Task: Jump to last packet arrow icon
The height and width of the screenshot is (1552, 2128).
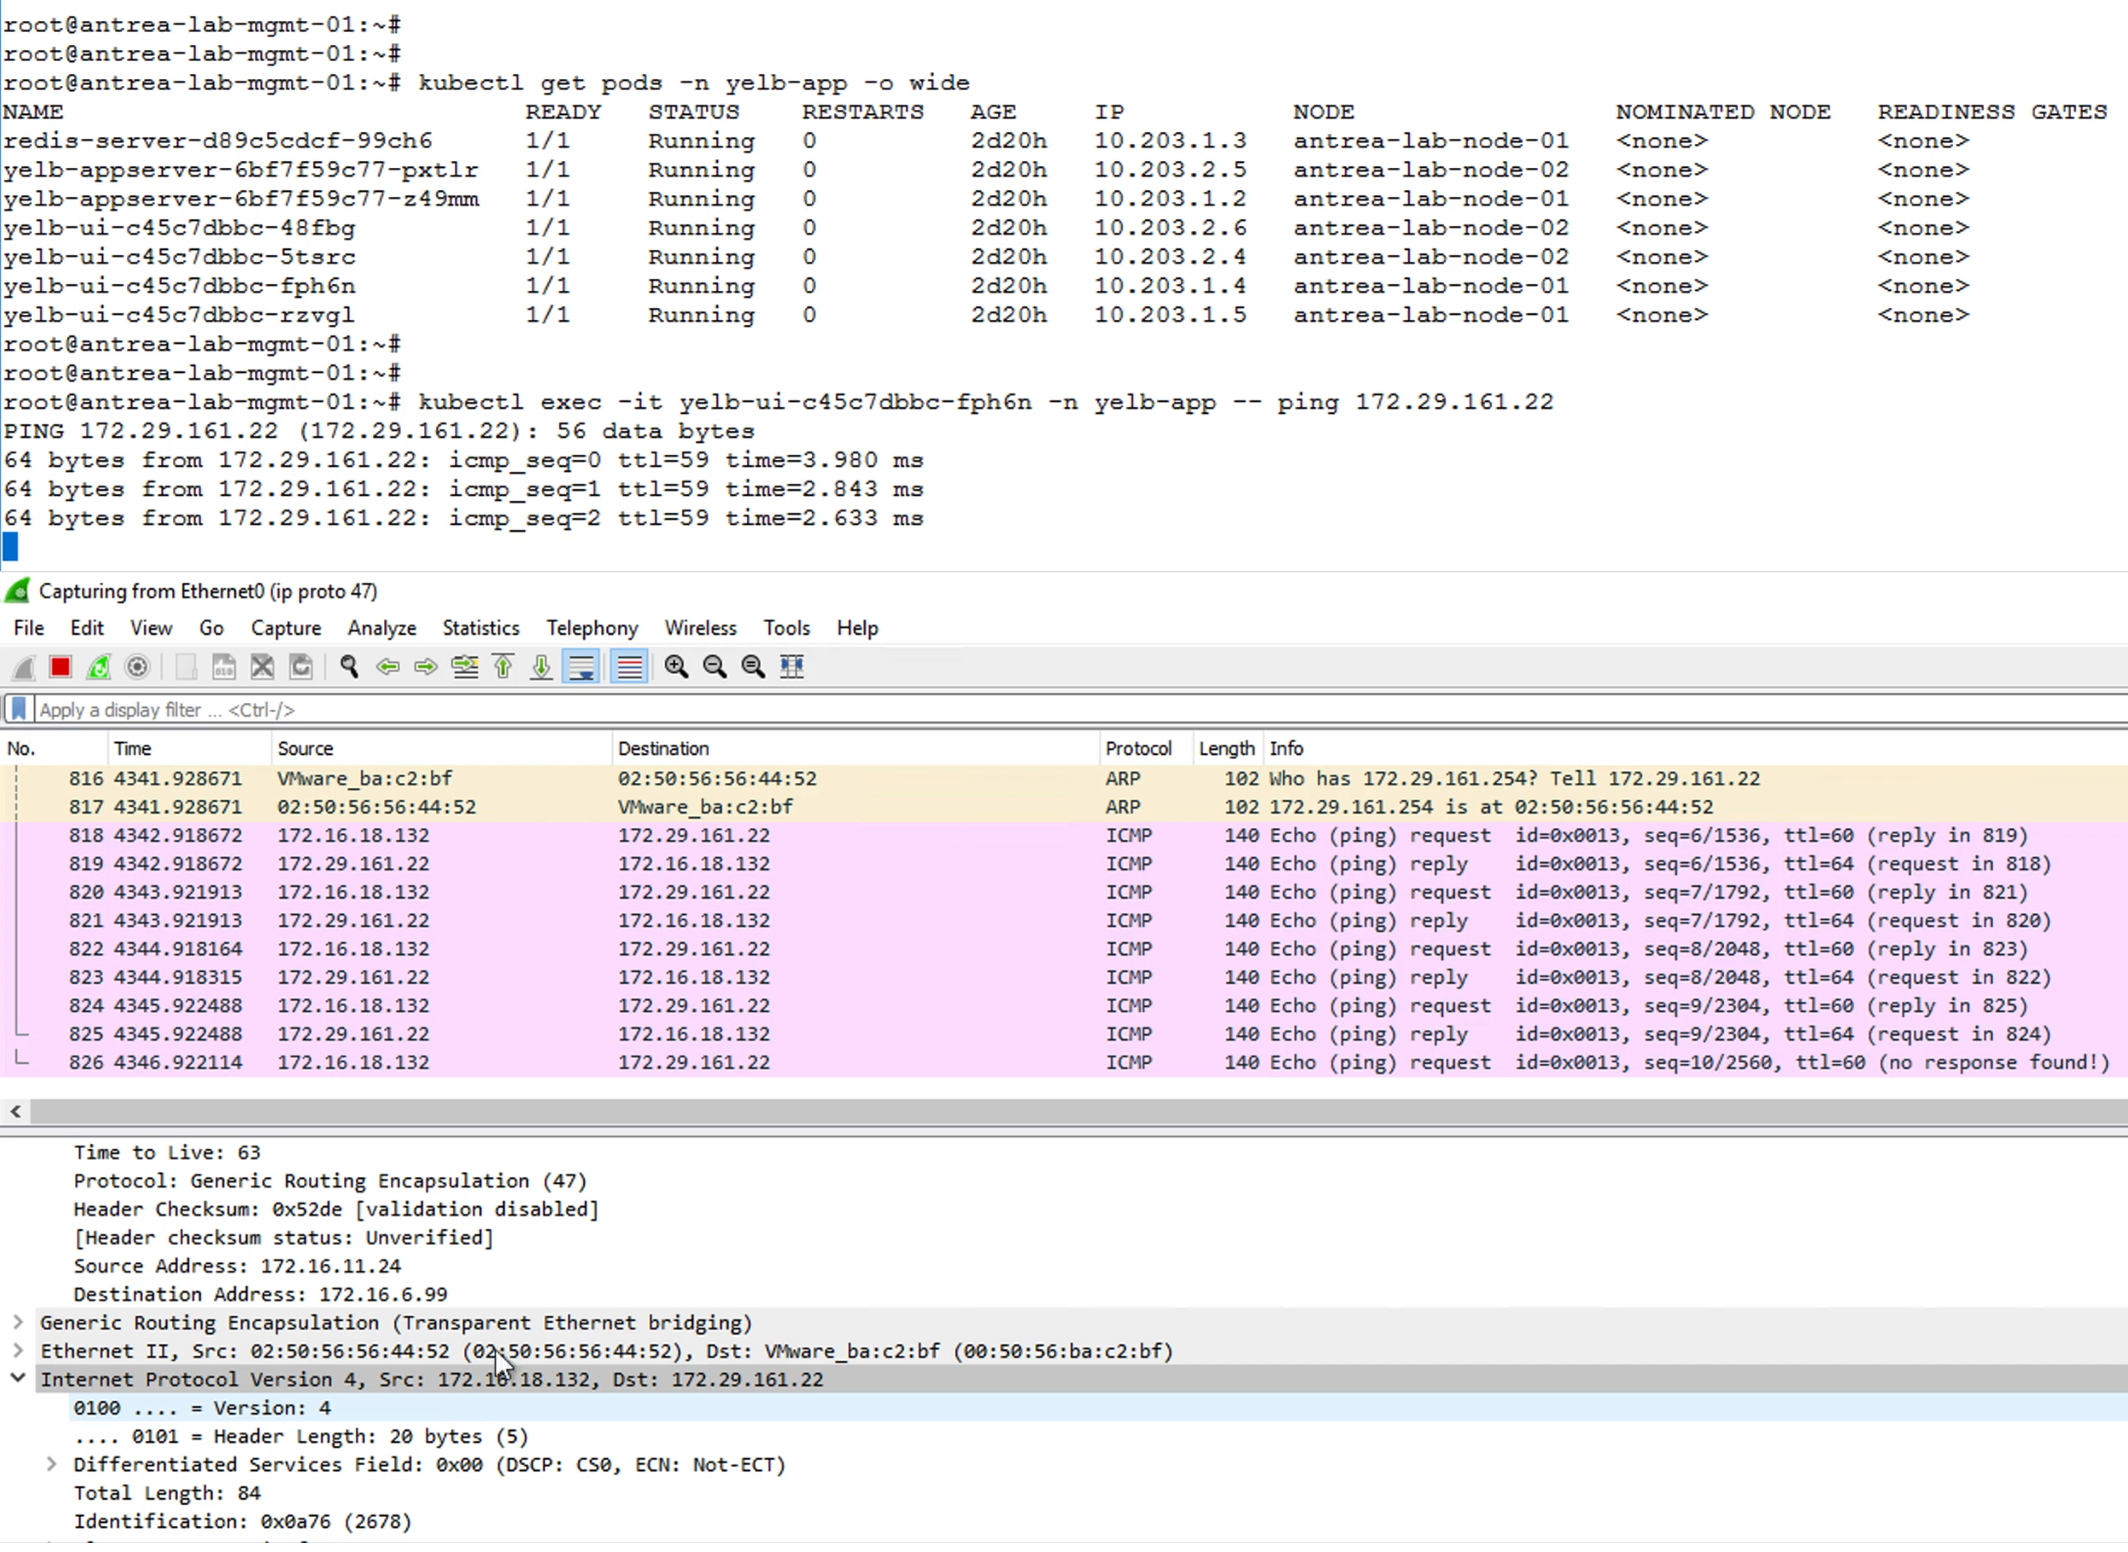Action: tap(541, 667)
